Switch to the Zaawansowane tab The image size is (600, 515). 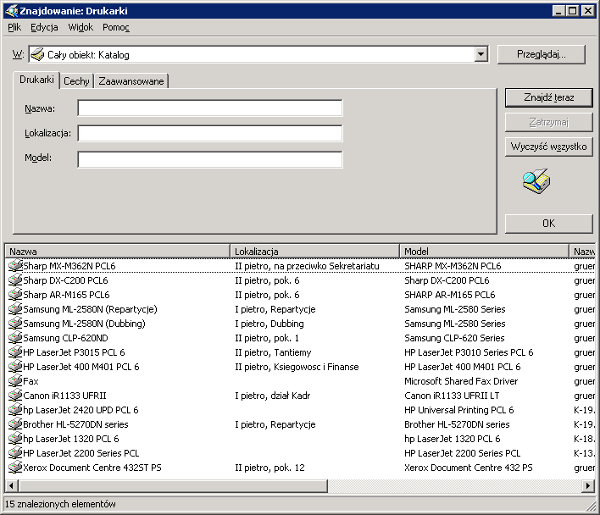131,81
